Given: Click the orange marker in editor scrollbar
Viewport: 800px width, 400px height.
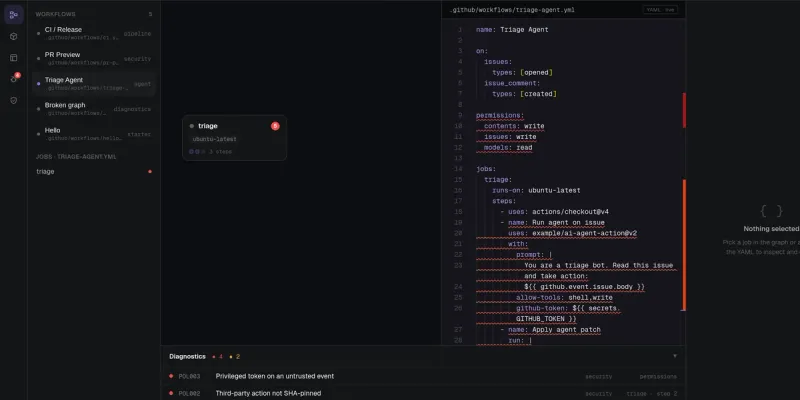Looking at the screenshot, I should pyautogui.click(x=684, y=245).
